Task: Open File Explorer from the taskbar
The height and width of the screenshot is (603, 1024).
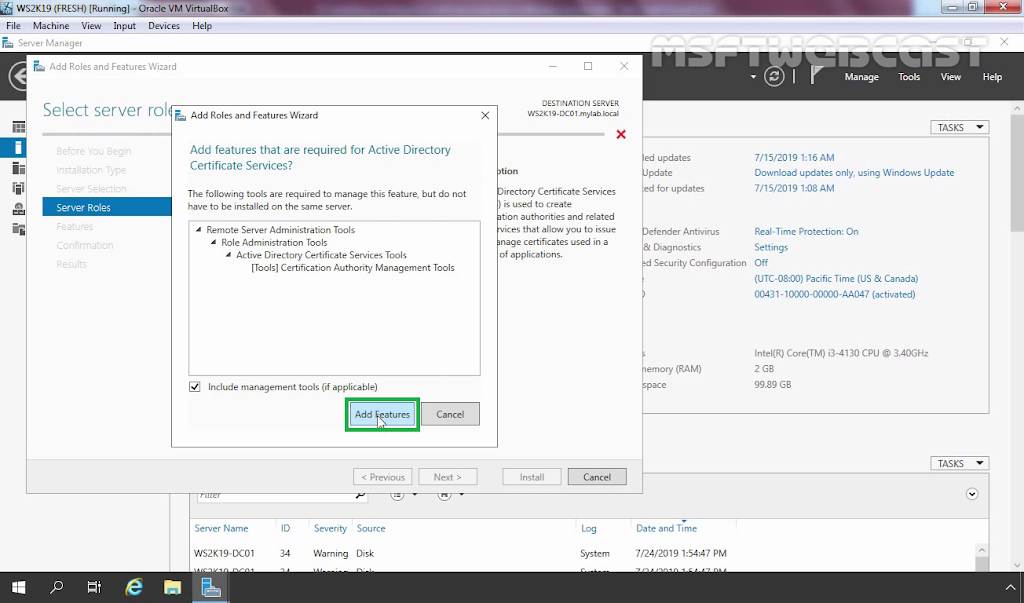Action: click(172, 587)
